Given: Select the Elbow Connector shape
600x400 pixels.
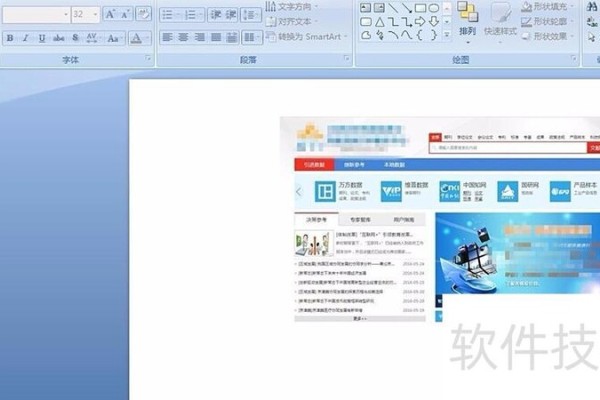Looking at the screenshot, I should point(393,22).
